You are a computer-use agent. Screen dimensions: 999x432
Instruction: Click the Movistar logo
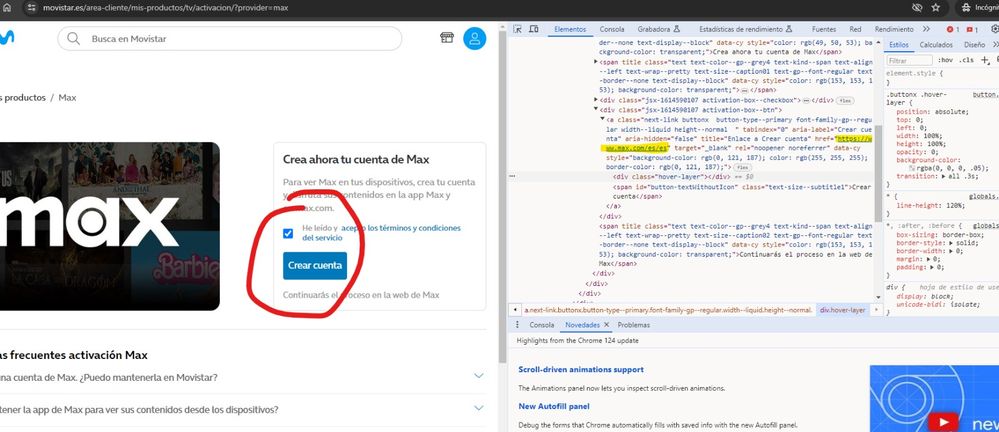[x=6, y=39]
